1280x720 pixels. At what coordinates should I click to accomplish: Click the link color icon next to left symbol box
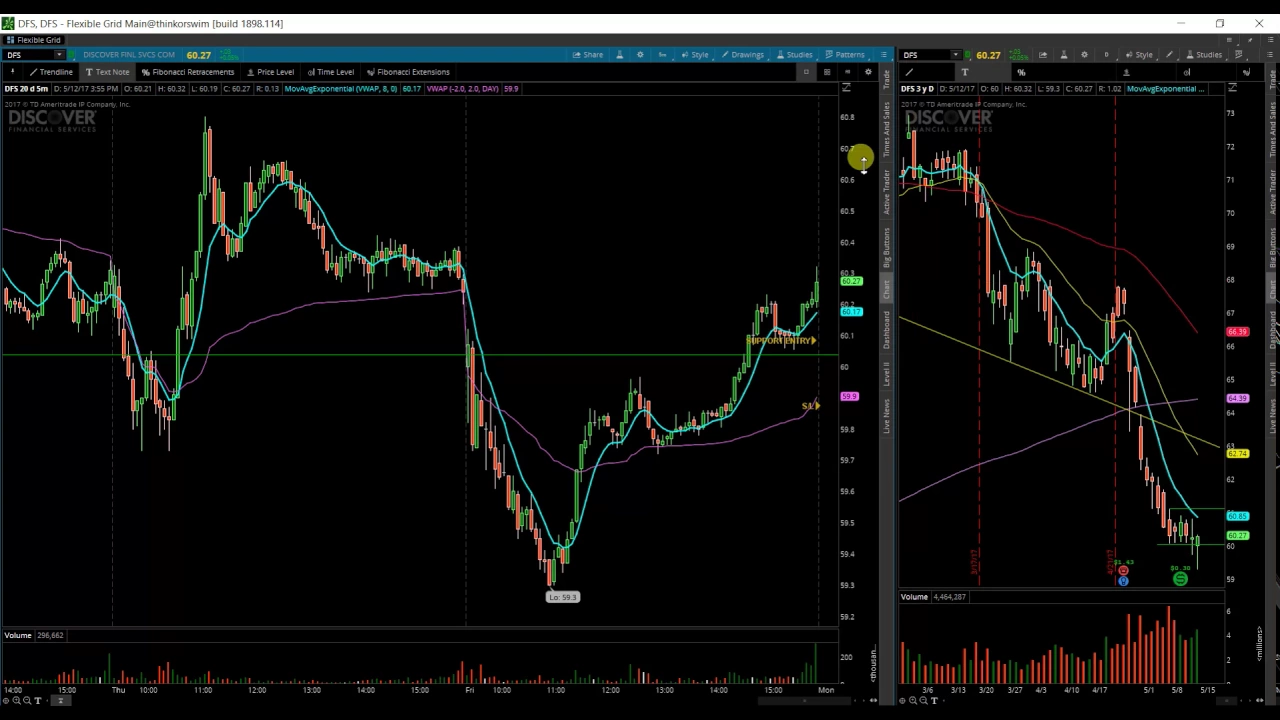point(72,55)
